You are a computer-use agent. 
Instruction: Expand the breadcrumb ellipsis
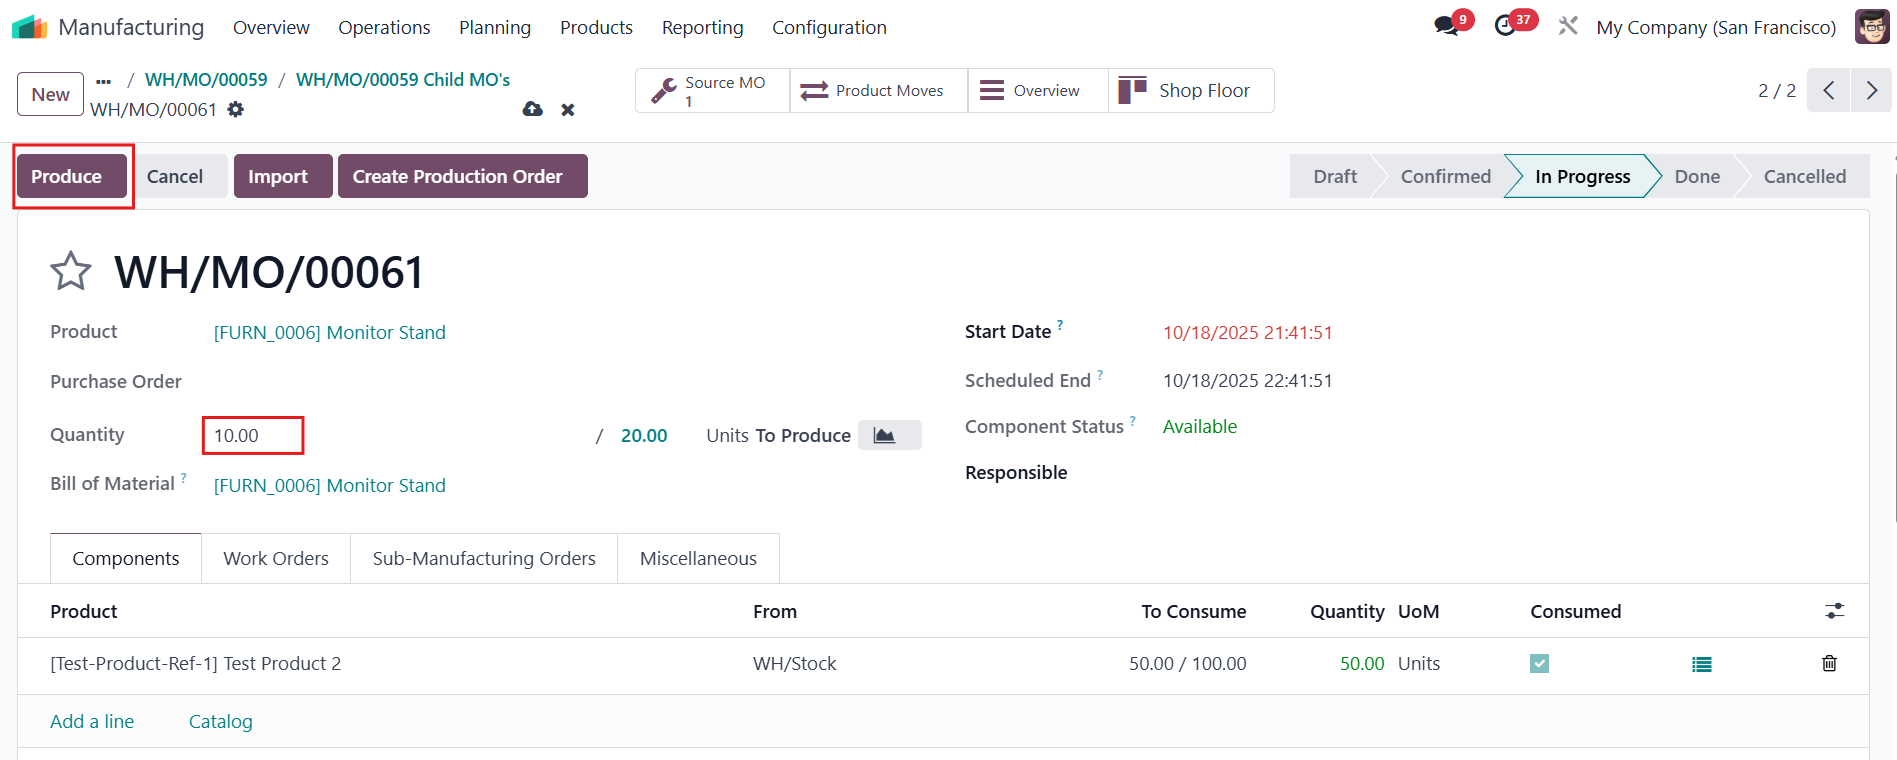point(104,80)
